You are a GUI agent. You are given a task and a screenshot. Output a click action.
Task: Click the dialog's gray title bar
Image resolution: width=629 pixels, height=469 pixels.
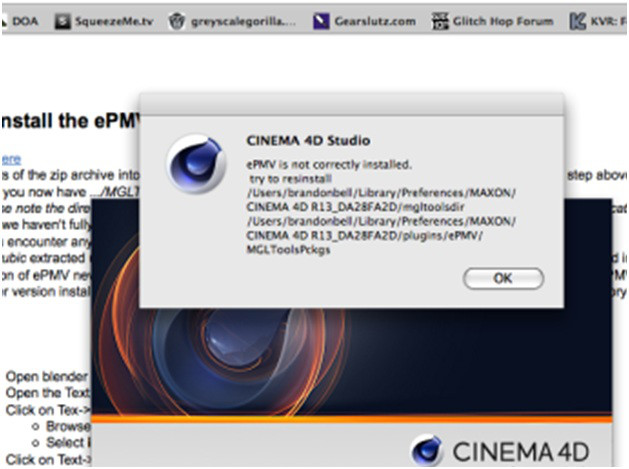click(x=351, y=104)
